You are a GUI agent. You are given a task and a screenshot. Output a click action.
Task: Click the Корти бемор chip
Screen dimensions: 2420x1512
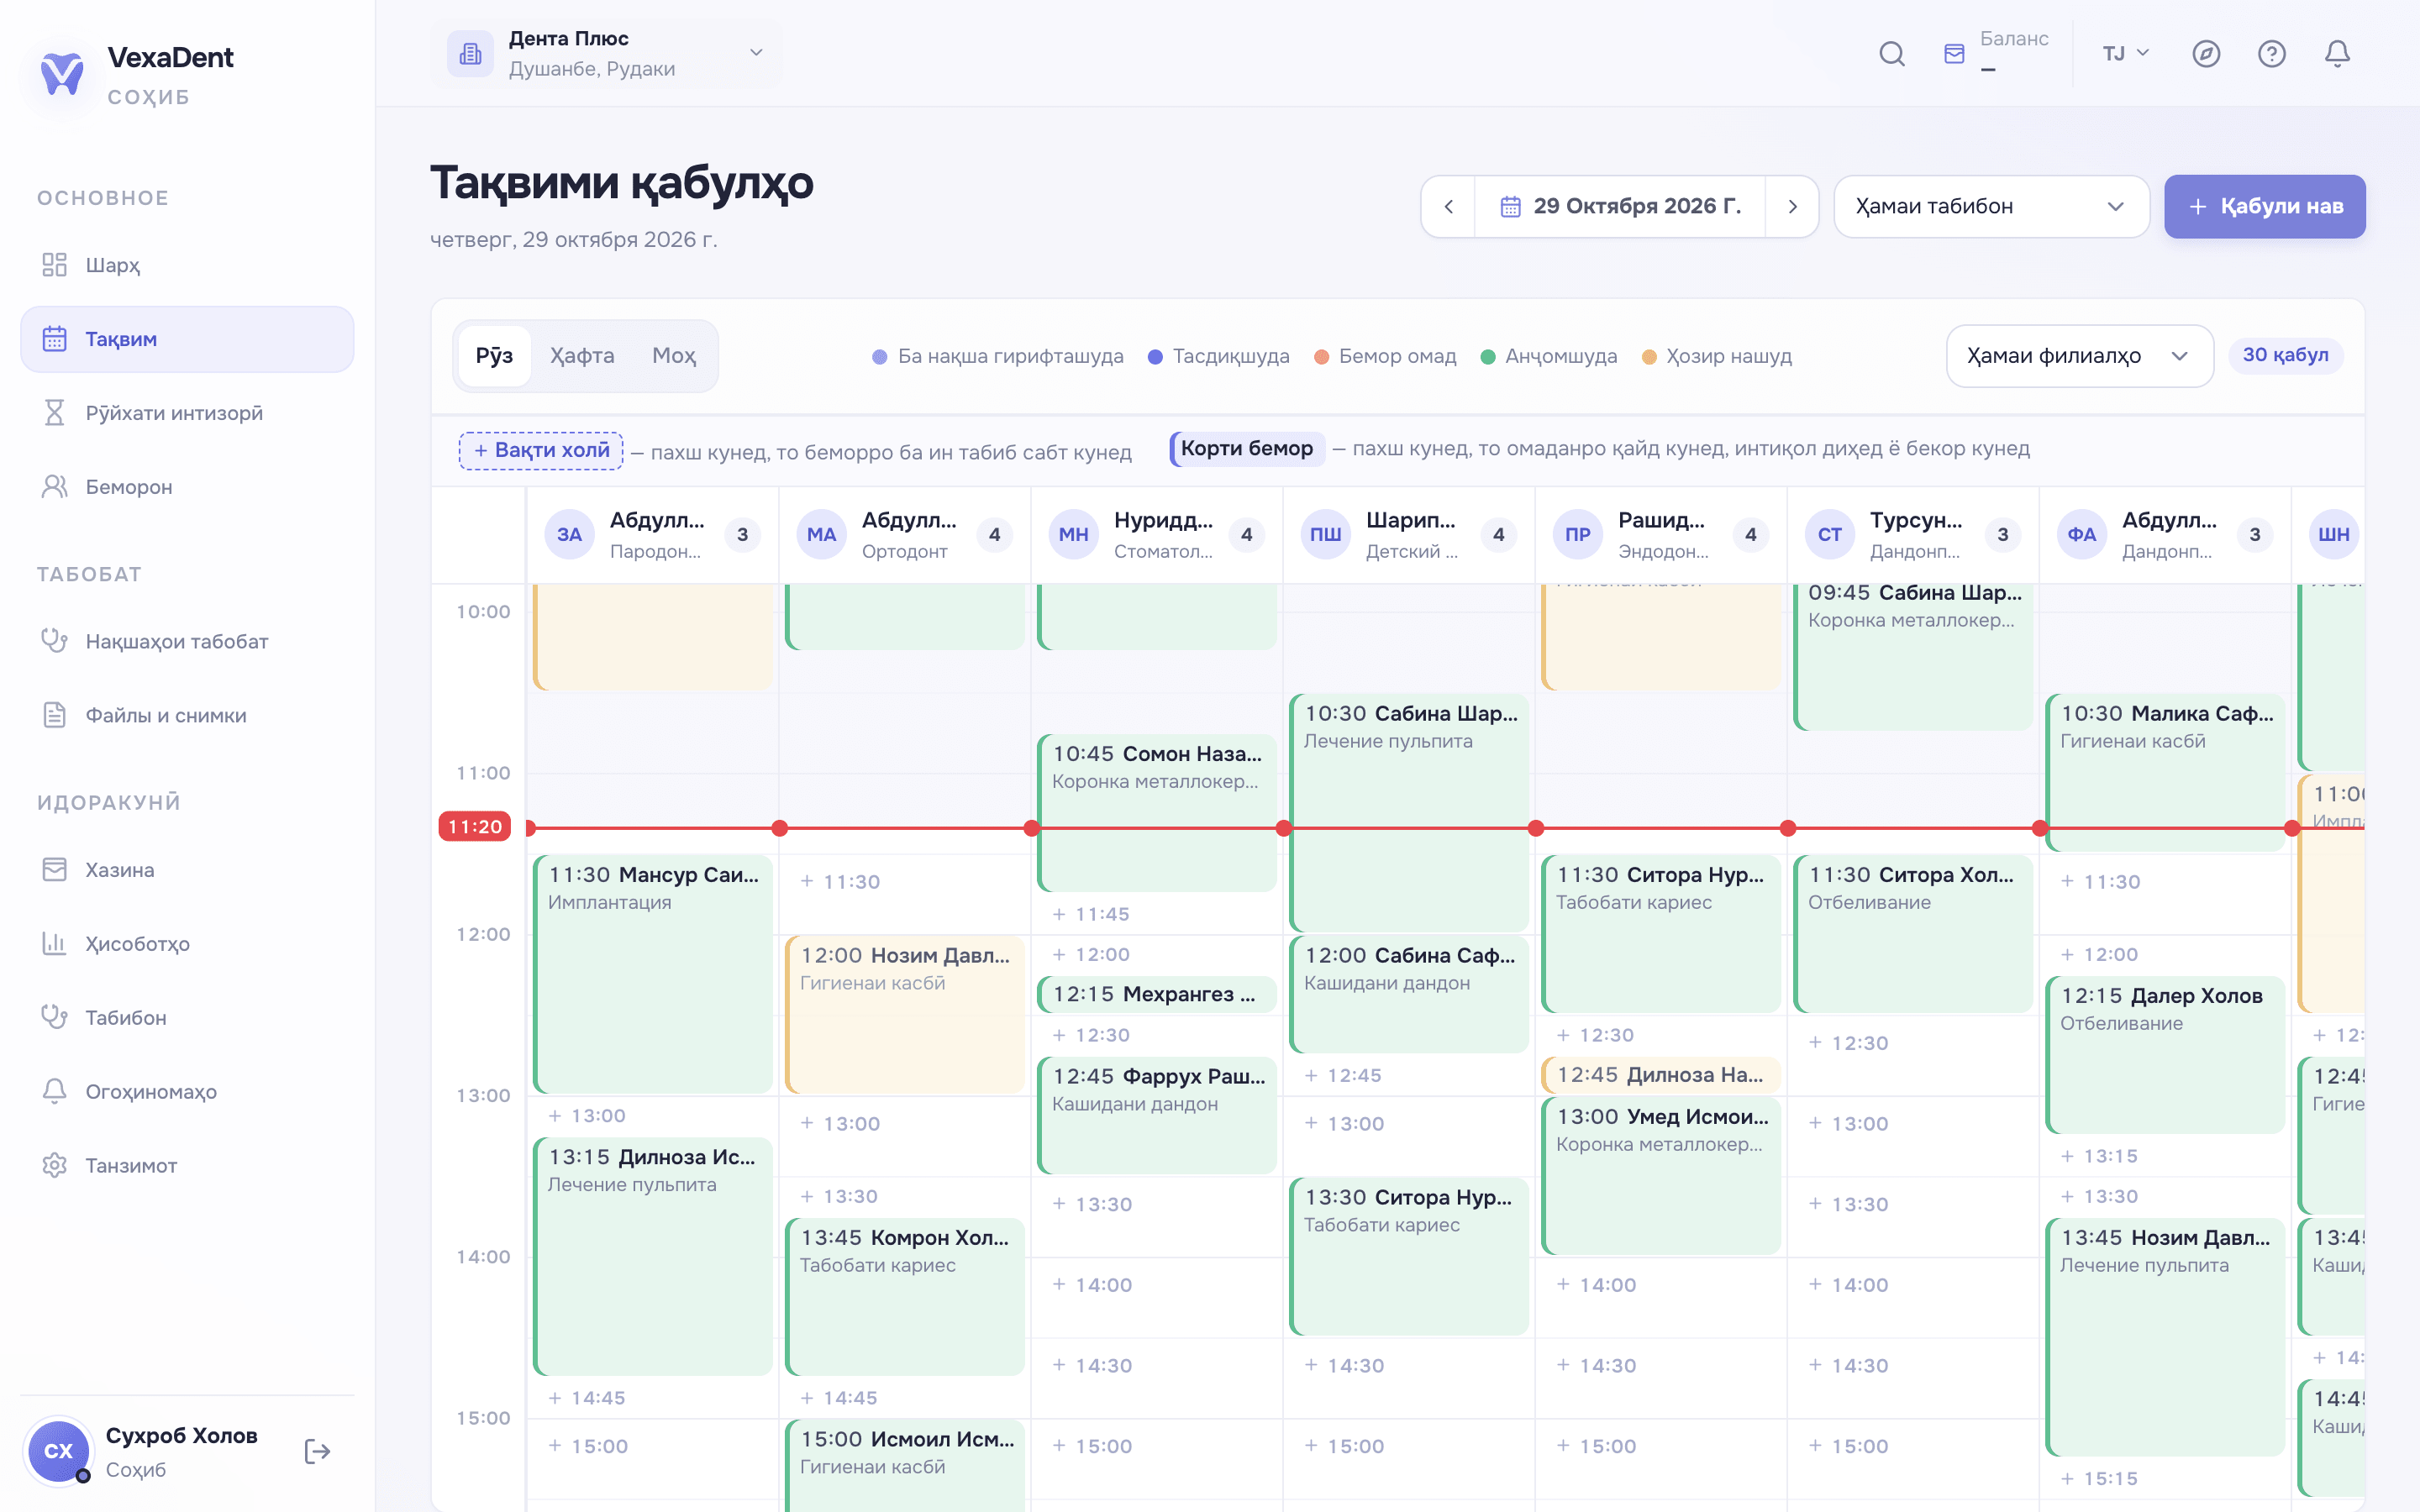point(1247,449)
